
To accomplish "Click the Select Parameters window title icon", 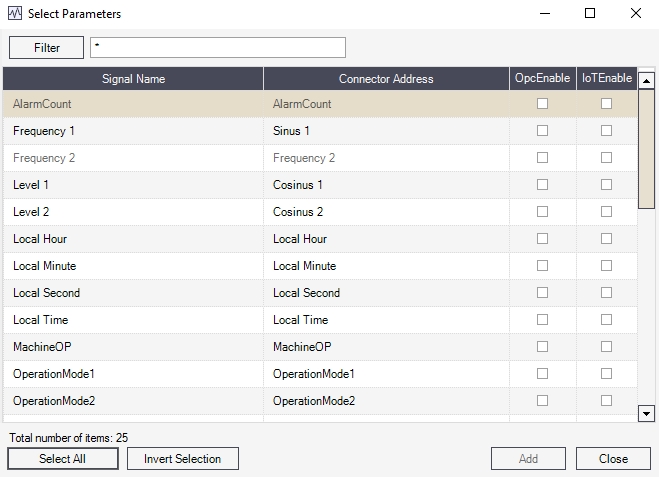I will (15, 14).
